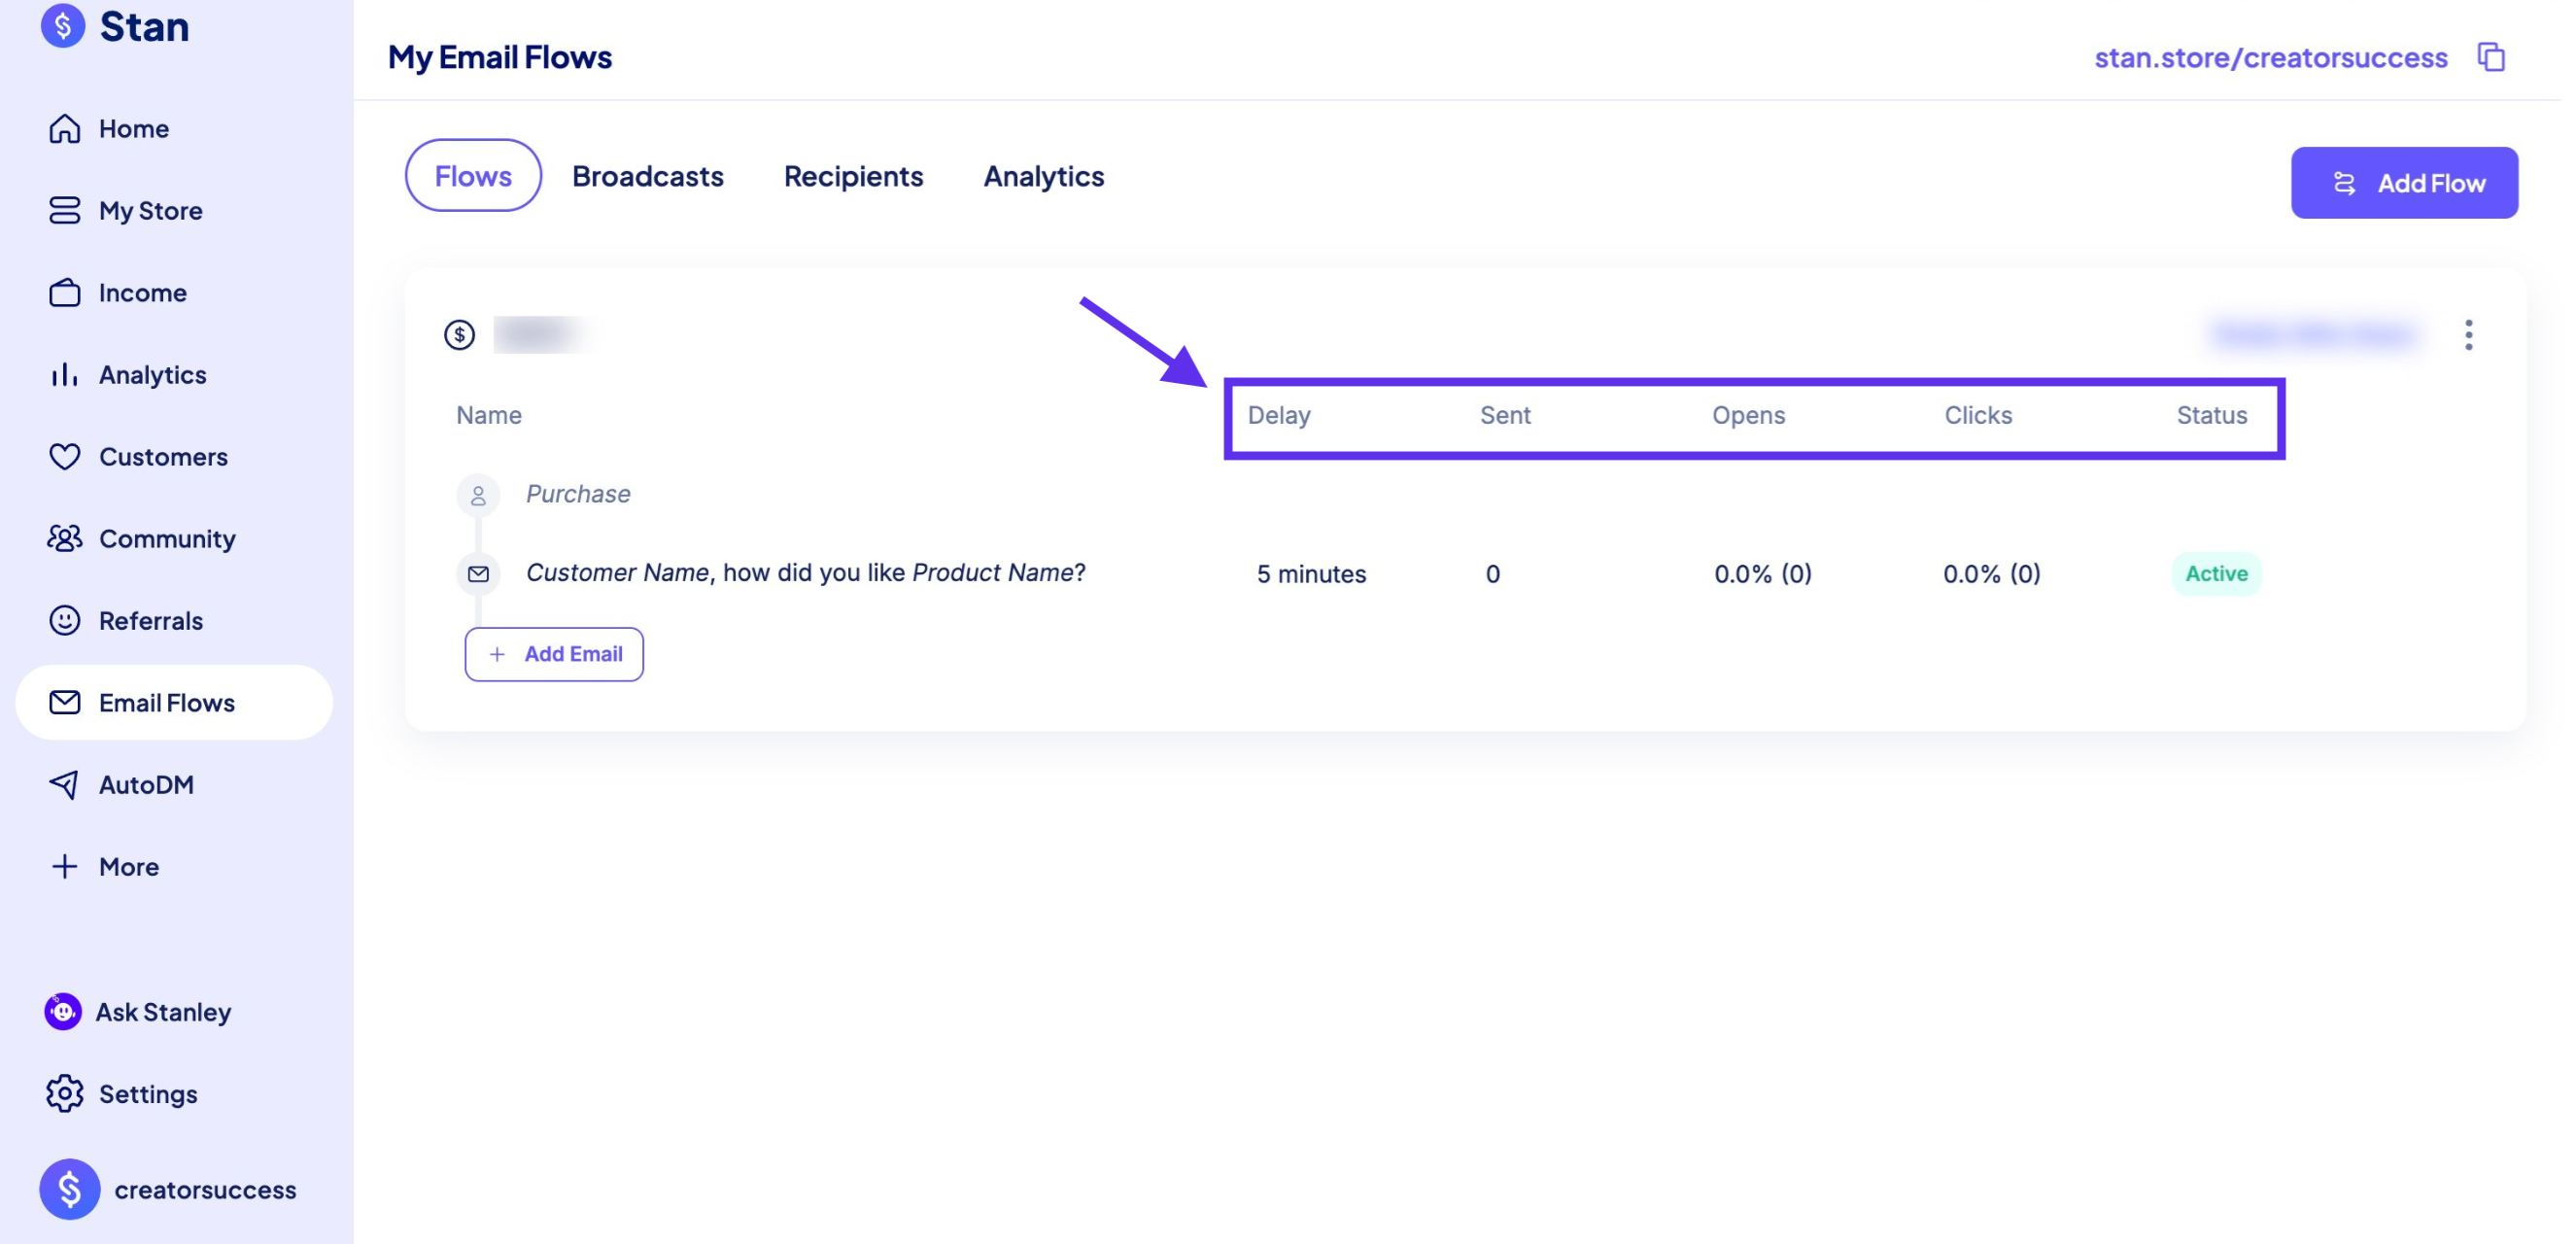Click the copy store link icon

2491,57
